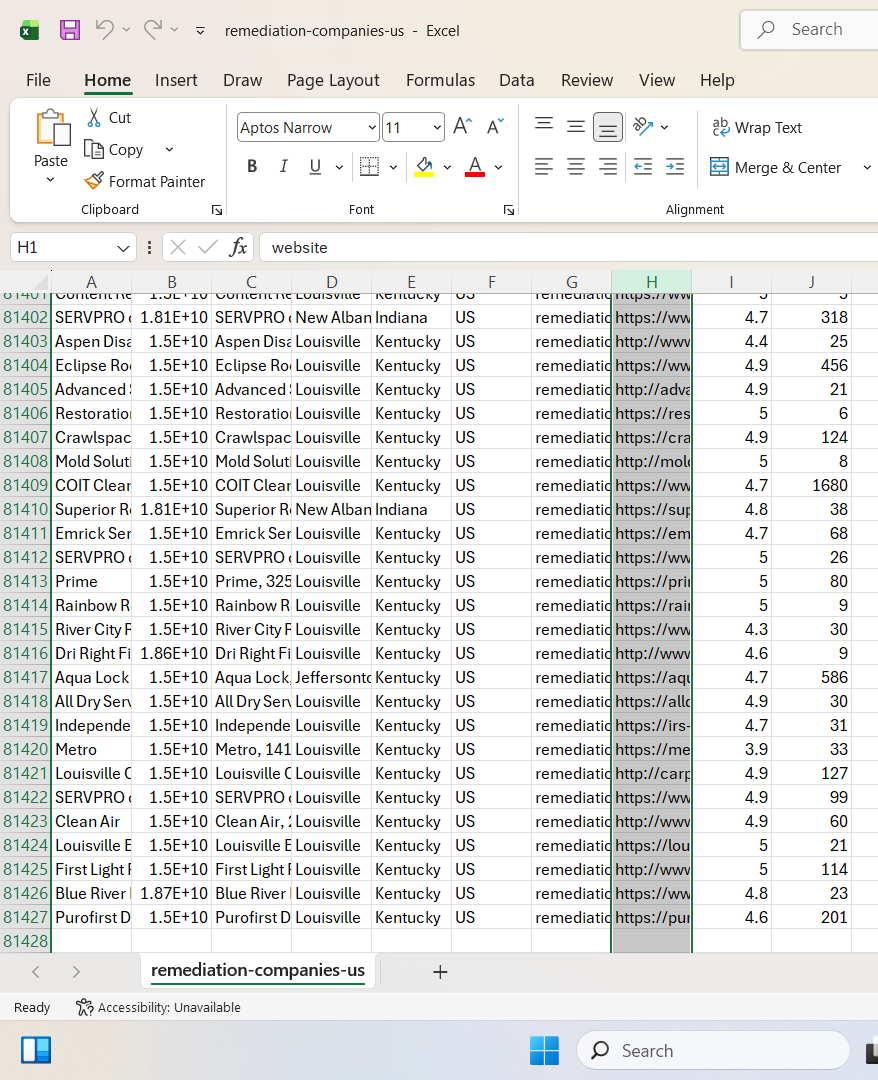Image resolution: width=878 pixels, height=1080 pixels.
Task: Select row header 81409
Action: [x=25, y=485]
